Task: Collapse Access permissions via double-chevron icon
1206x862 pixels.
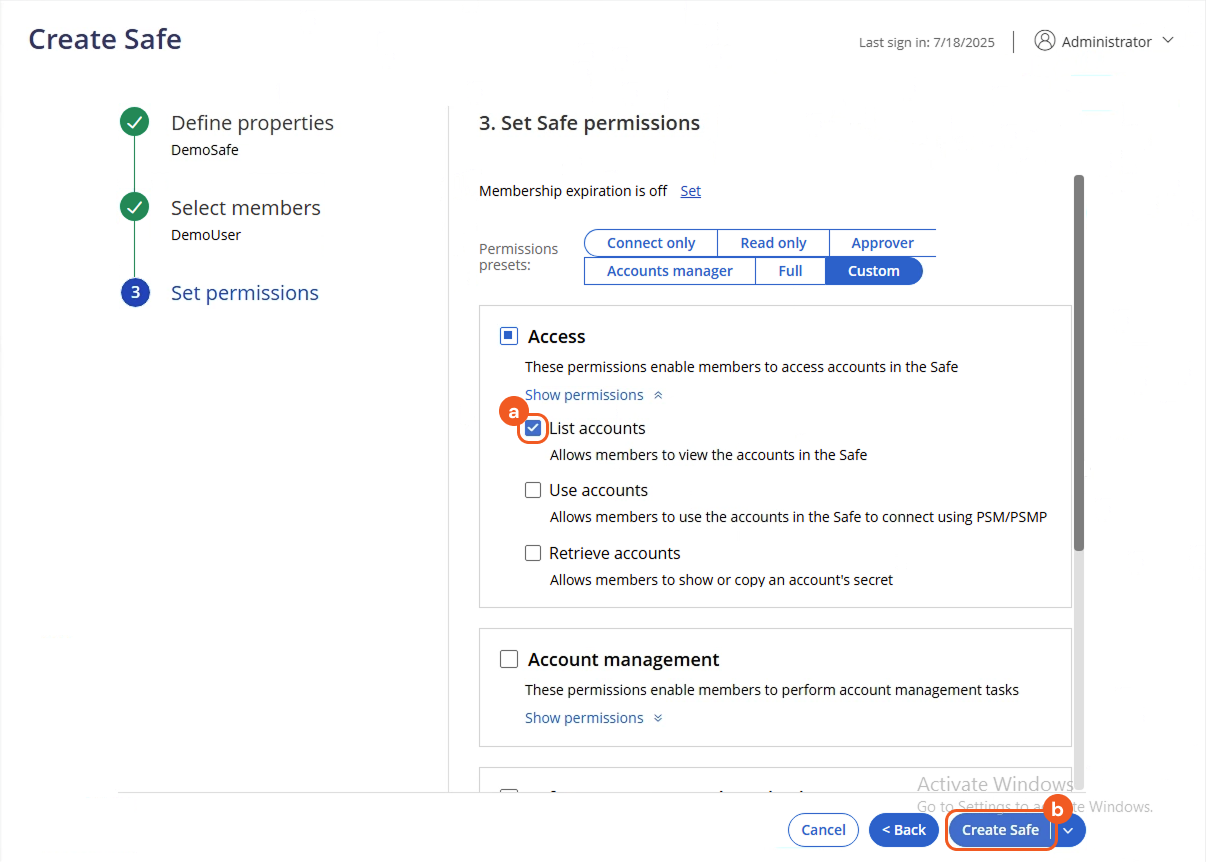Action: tap(657, 395)
